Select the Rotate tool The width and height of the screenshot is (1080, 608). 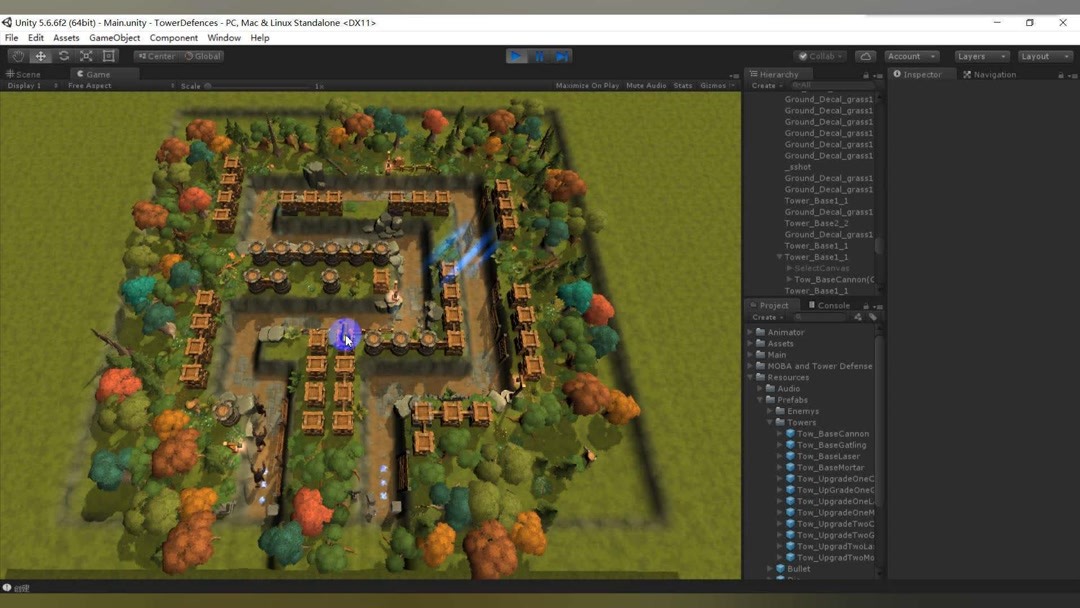(x=62, y=56)
